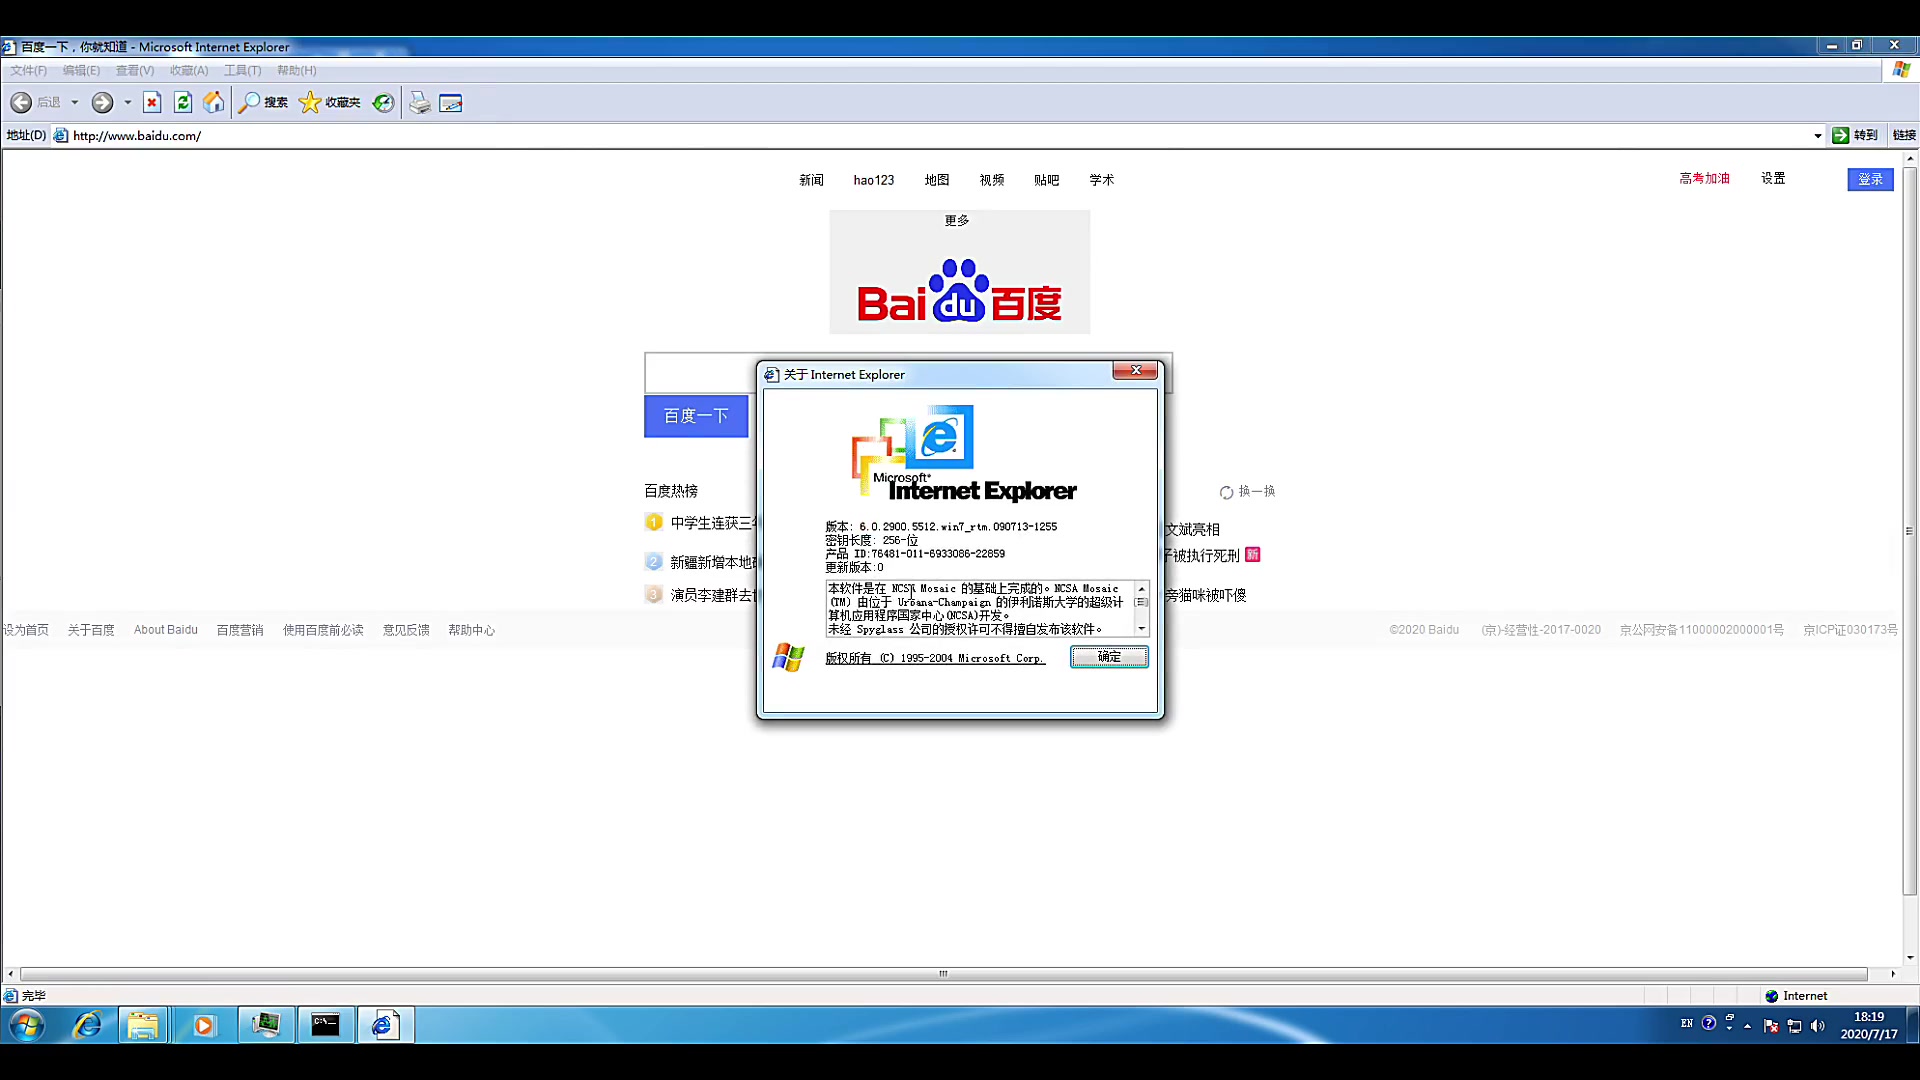Open Search pane with magnifier icon
The image size is (1920, 1080).
(x=249, y=102)
